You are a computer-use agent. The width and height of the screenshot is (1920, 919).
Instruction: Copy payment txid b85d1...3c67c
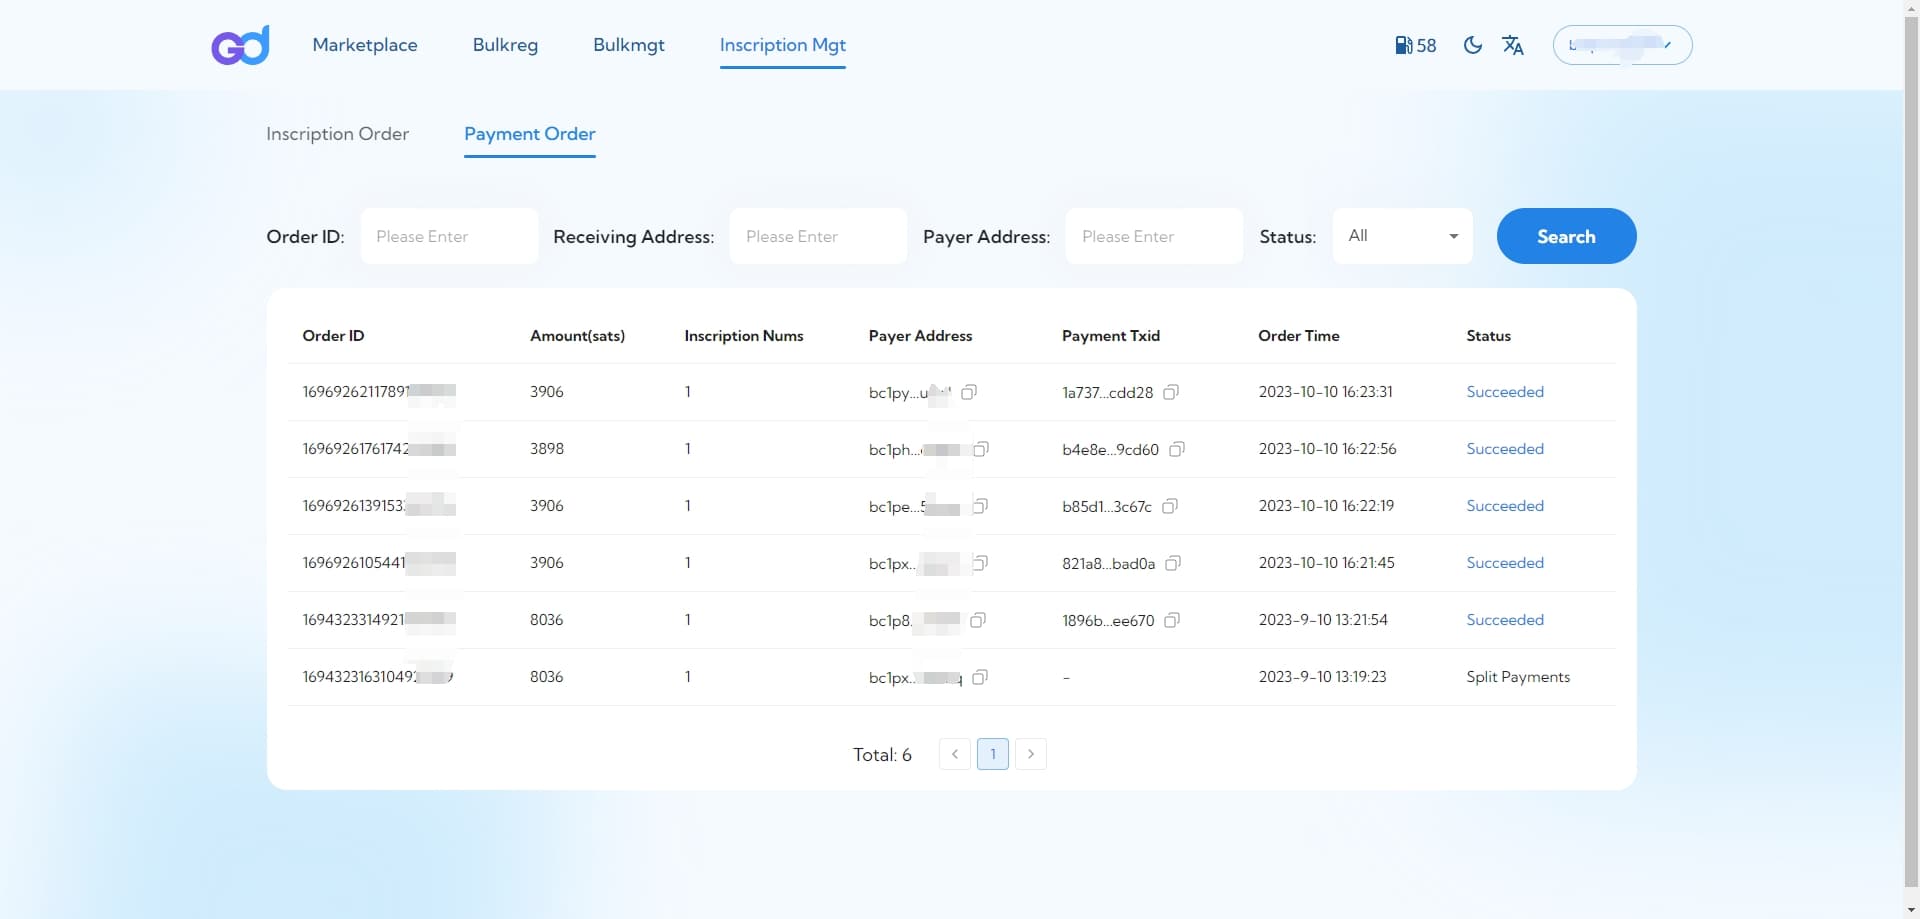pyautogui.click(x=1170, y=506)
